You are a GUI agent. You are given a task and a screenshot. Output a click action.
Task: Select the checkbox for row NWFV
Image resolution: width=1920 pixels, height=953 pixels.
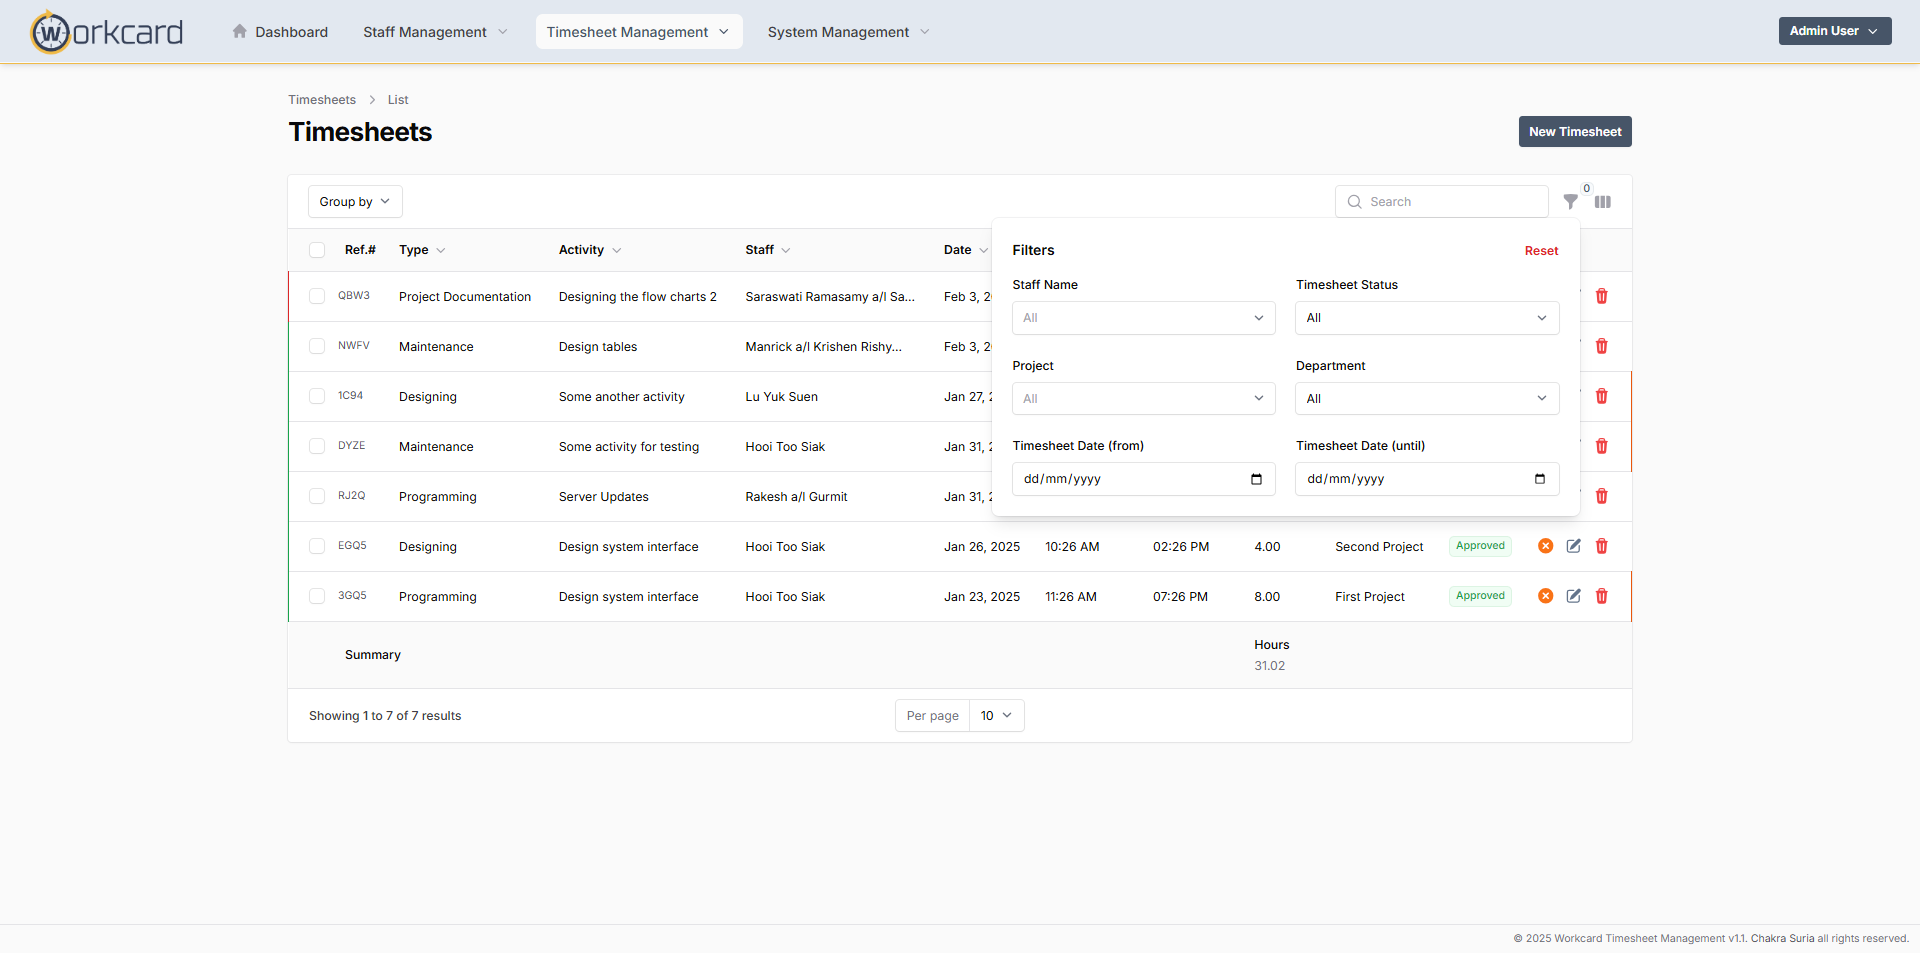[317, 346]
